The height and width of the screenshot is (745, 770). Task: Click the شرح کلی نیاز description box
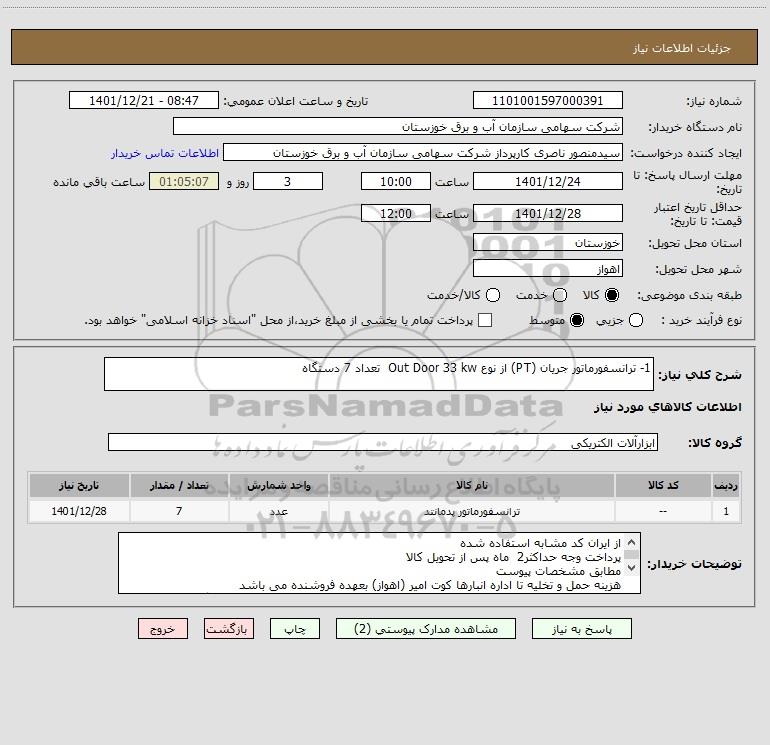click(379, 374)
